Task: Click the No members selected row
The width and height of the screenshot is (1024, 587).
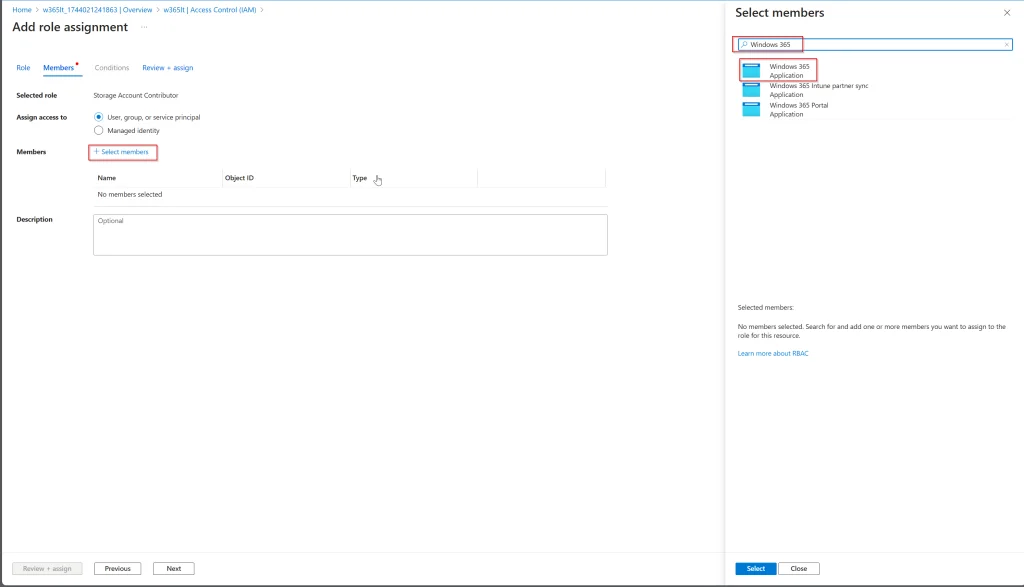Action: (350, 195)
